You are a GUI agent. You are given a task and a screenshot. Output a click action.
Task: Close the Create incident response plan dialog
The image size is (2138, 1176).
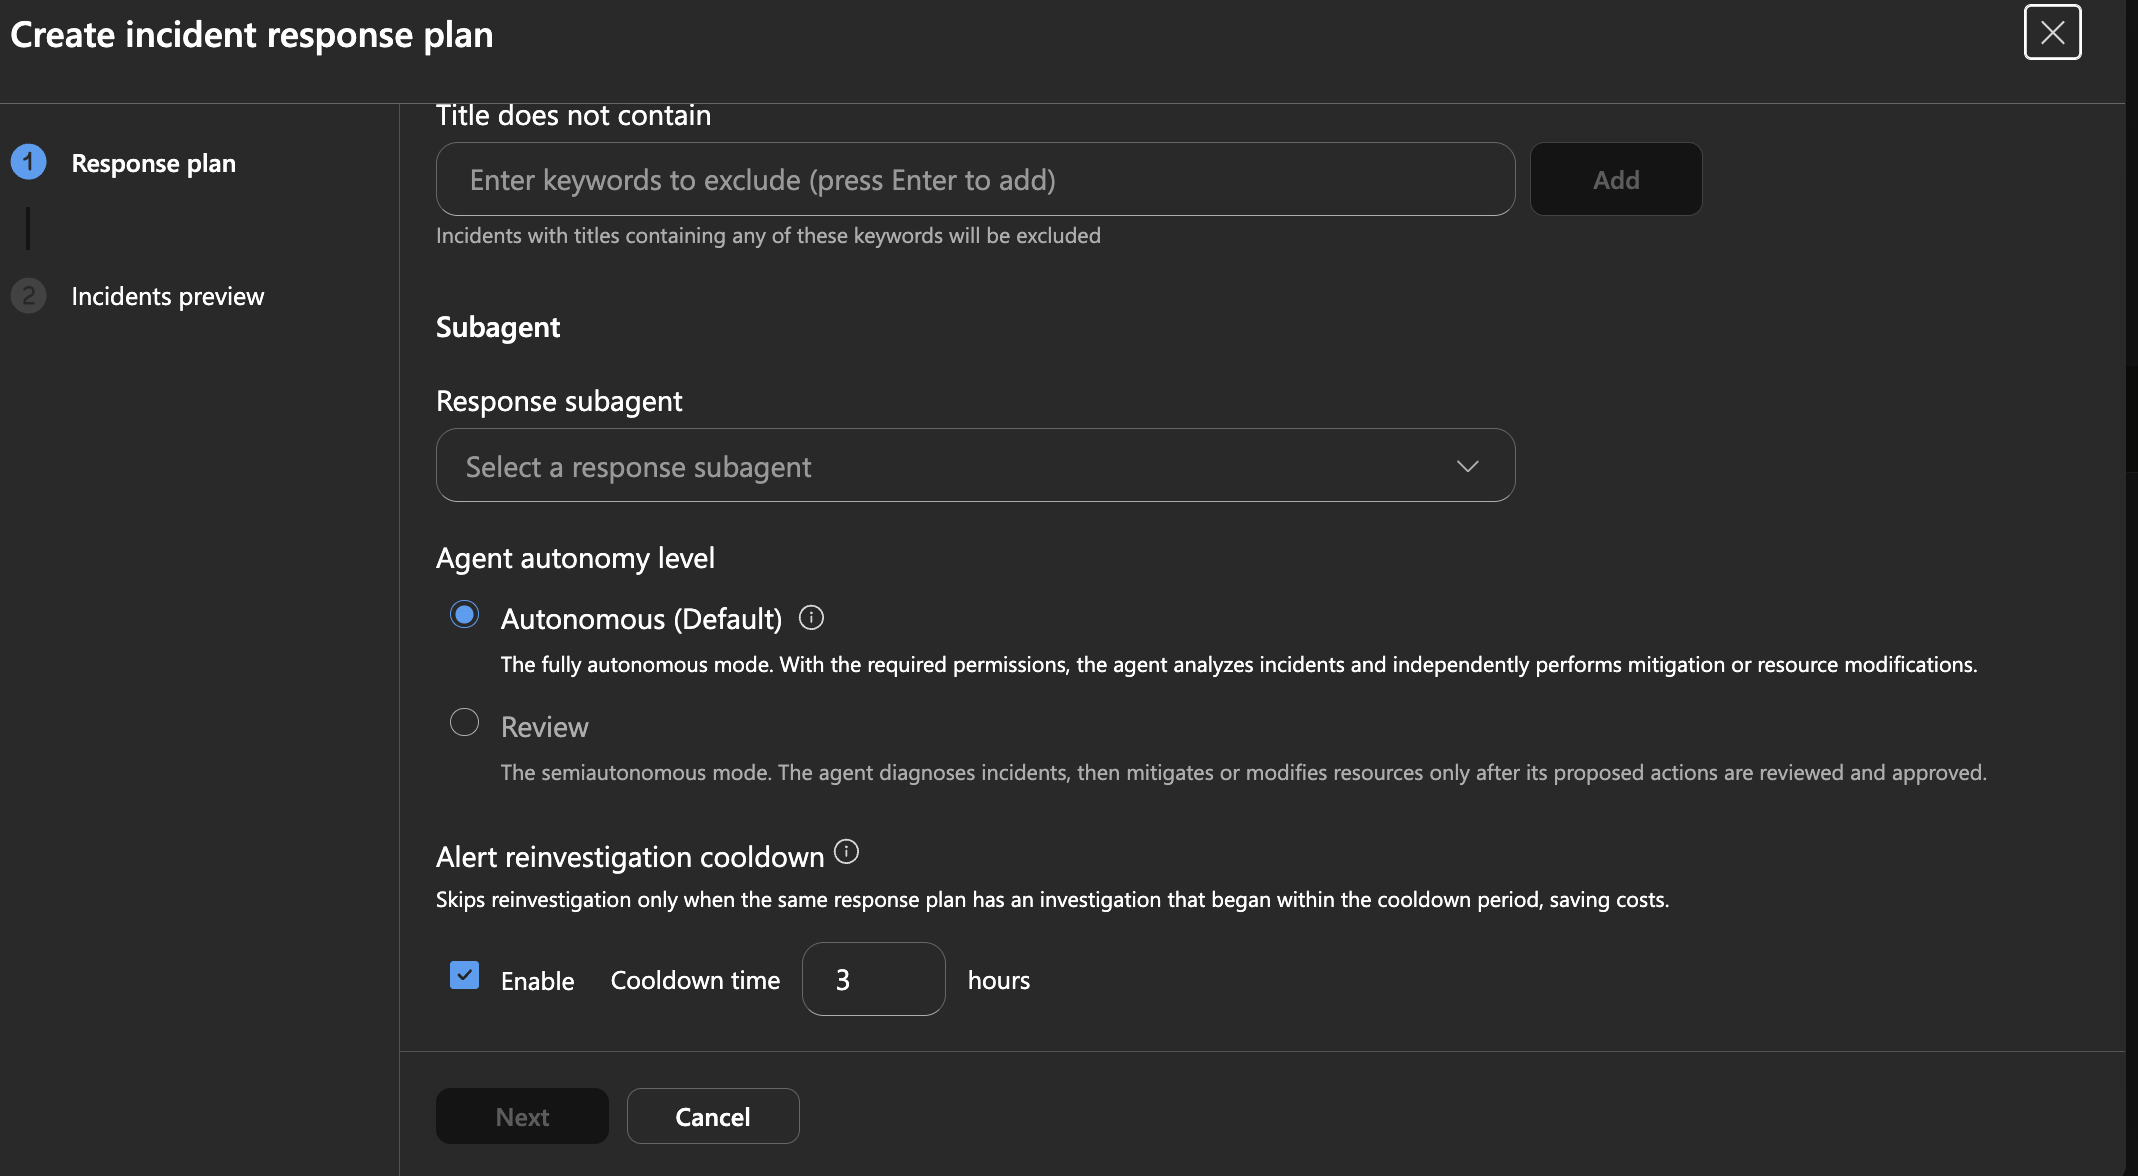pyautogui.click(x=2052, y=32)
